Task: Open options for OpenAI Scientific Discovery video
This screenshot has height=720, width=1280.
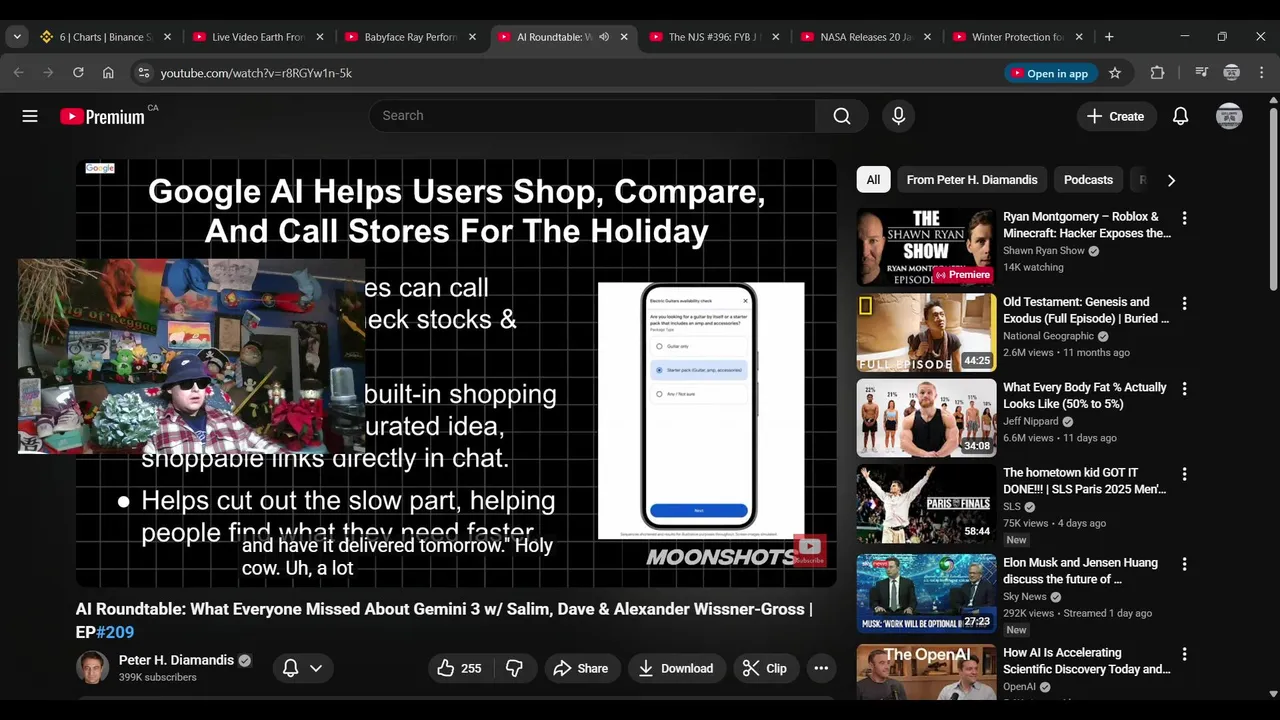Action: (1184, 654)
